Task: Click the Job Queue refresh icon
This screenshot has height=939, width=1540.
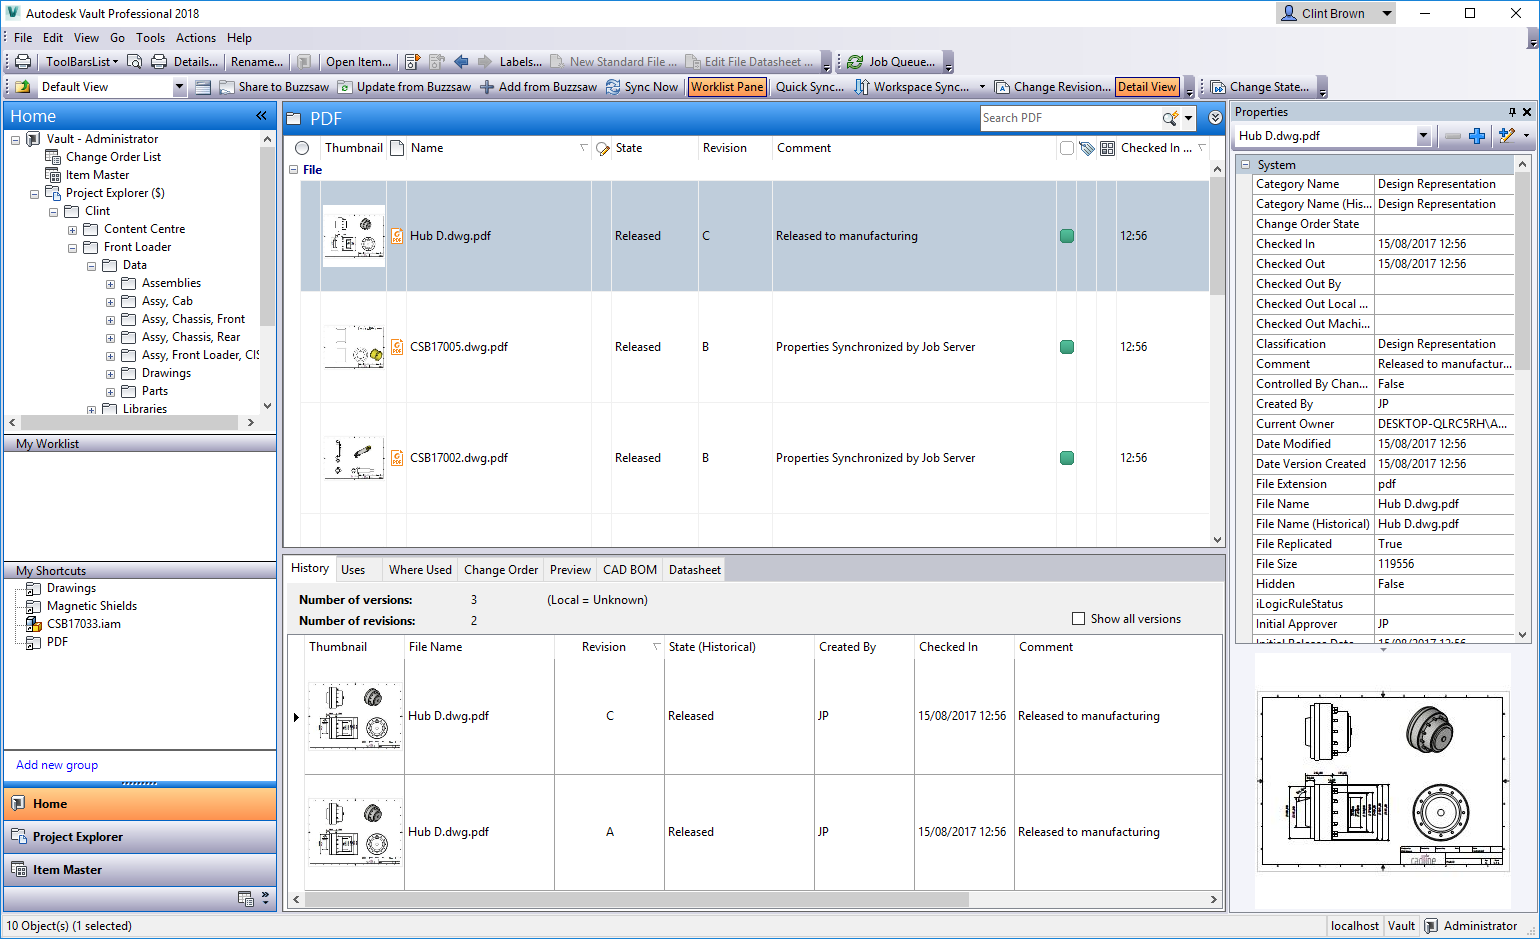Action: (x=855, y=62)
